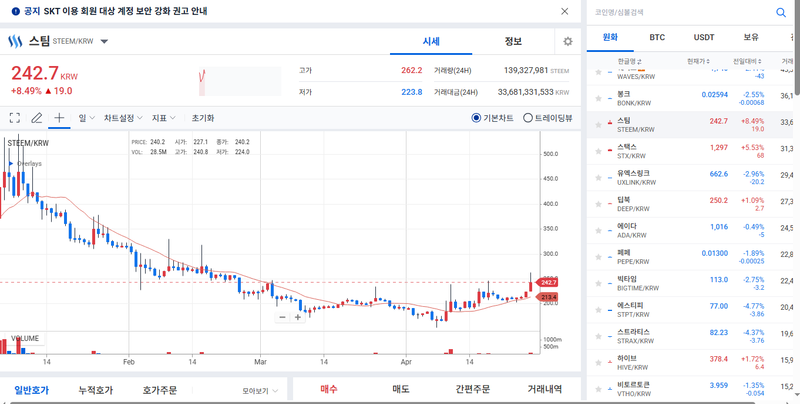The height and width of the screenshot is (404, 800).
Task: Toggle fullscreen chart icon
Action: [x=15, y=118]
